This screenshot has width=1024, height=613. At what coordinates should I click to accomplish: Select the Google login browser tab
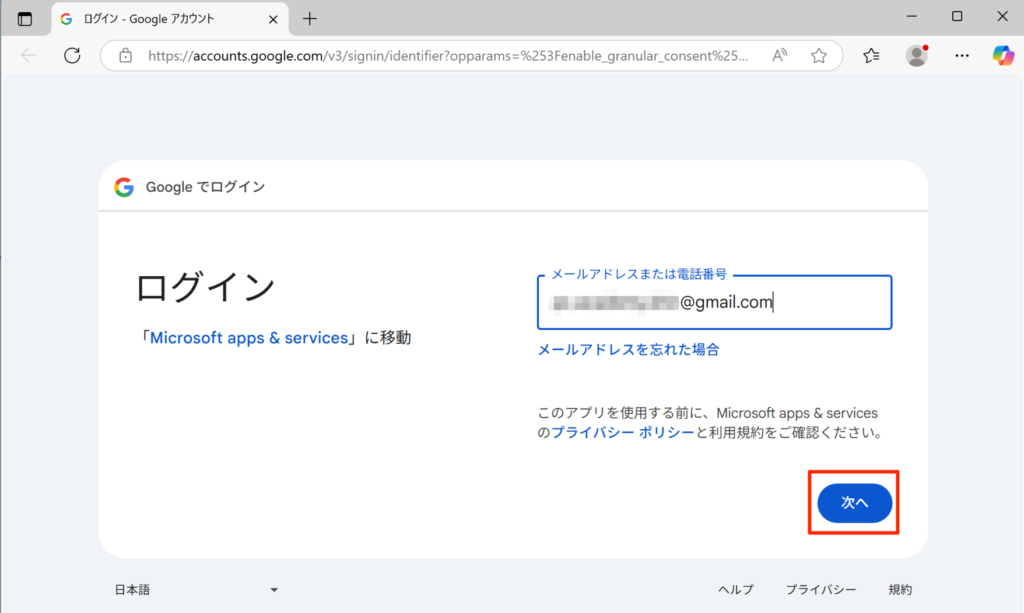tap(170, 19)
